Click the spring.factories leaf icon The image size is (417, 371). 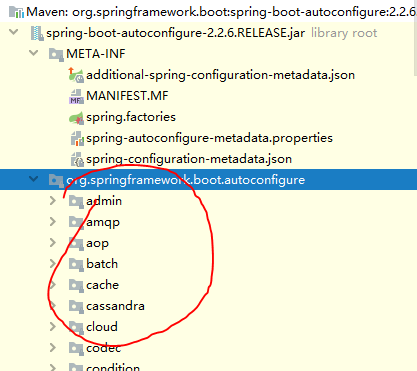pos(76,117)
